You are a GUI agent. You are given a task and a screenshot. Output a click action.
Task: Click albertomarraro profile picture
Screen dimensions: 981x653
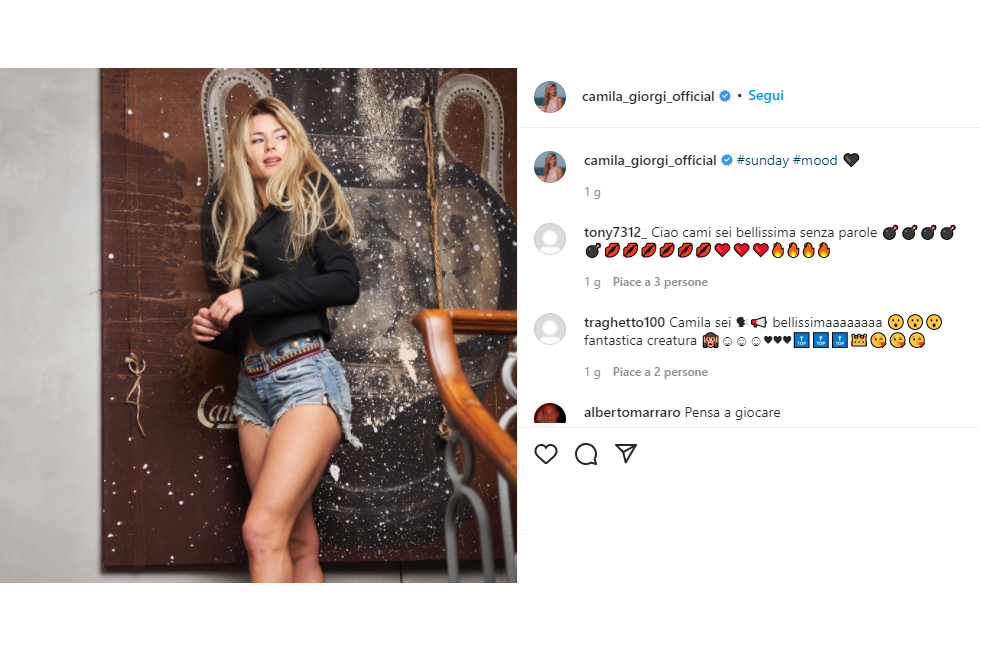pyautogui.click(x=550, y=413)
